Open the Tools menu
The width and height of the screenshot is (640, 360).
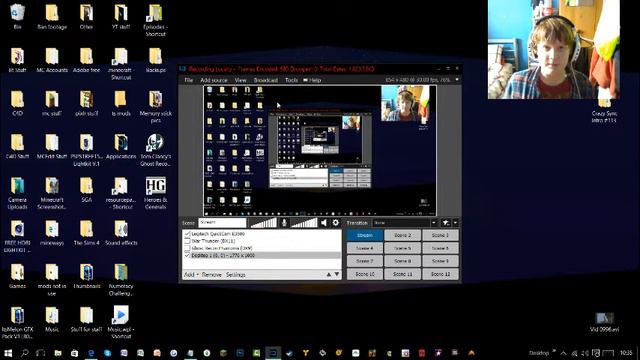291,80
